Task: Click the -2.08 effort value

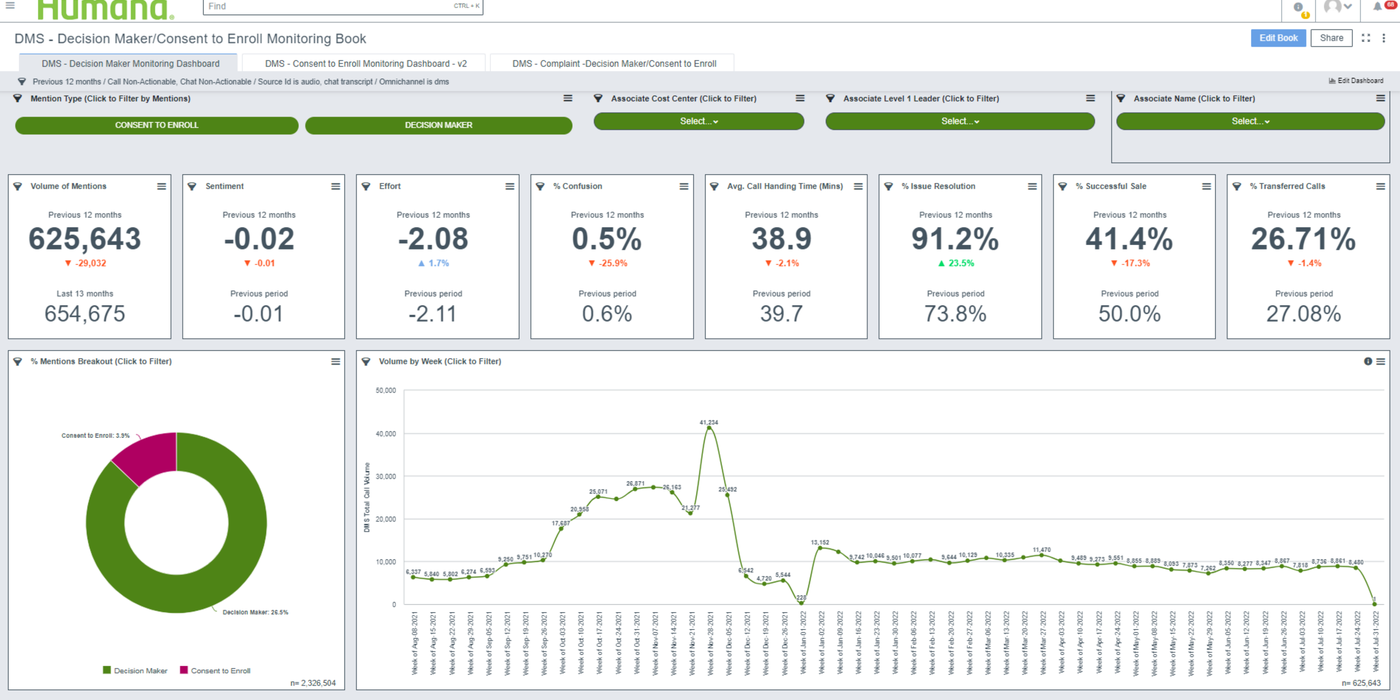Action: pyautogui.click(x=432, y=239)
